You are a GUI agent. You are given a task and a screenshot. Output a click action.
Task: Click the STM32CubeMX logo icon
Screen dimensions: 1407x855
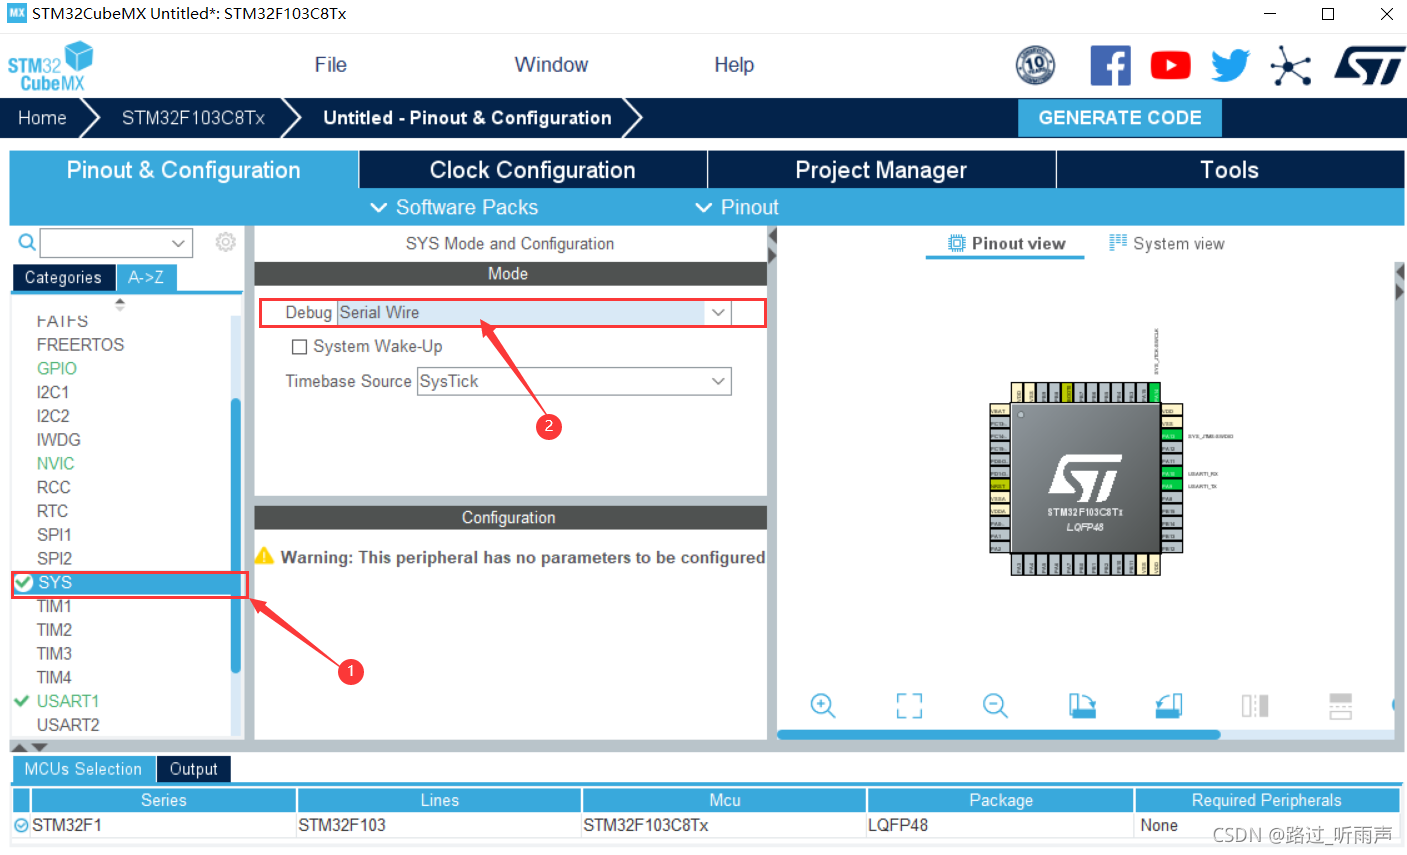[x=50, y=67]
